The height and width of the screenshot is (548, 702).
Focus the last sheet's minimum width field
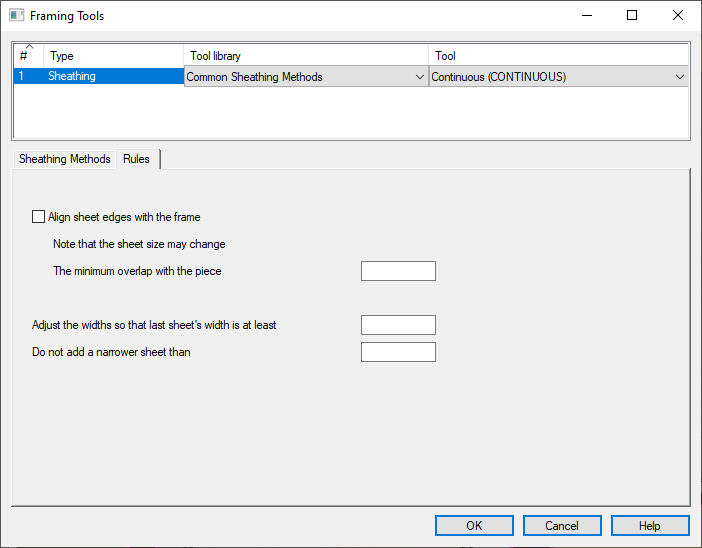tap(398, 325)
